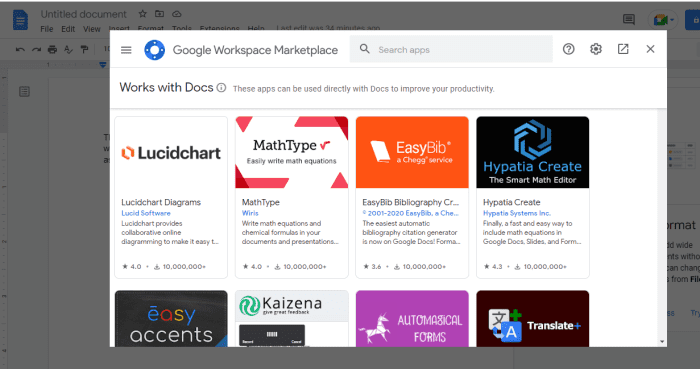Click the Hypatia Create 4.3 rating
The height and width of the screenshot is (369, 700).
(493, 266)
